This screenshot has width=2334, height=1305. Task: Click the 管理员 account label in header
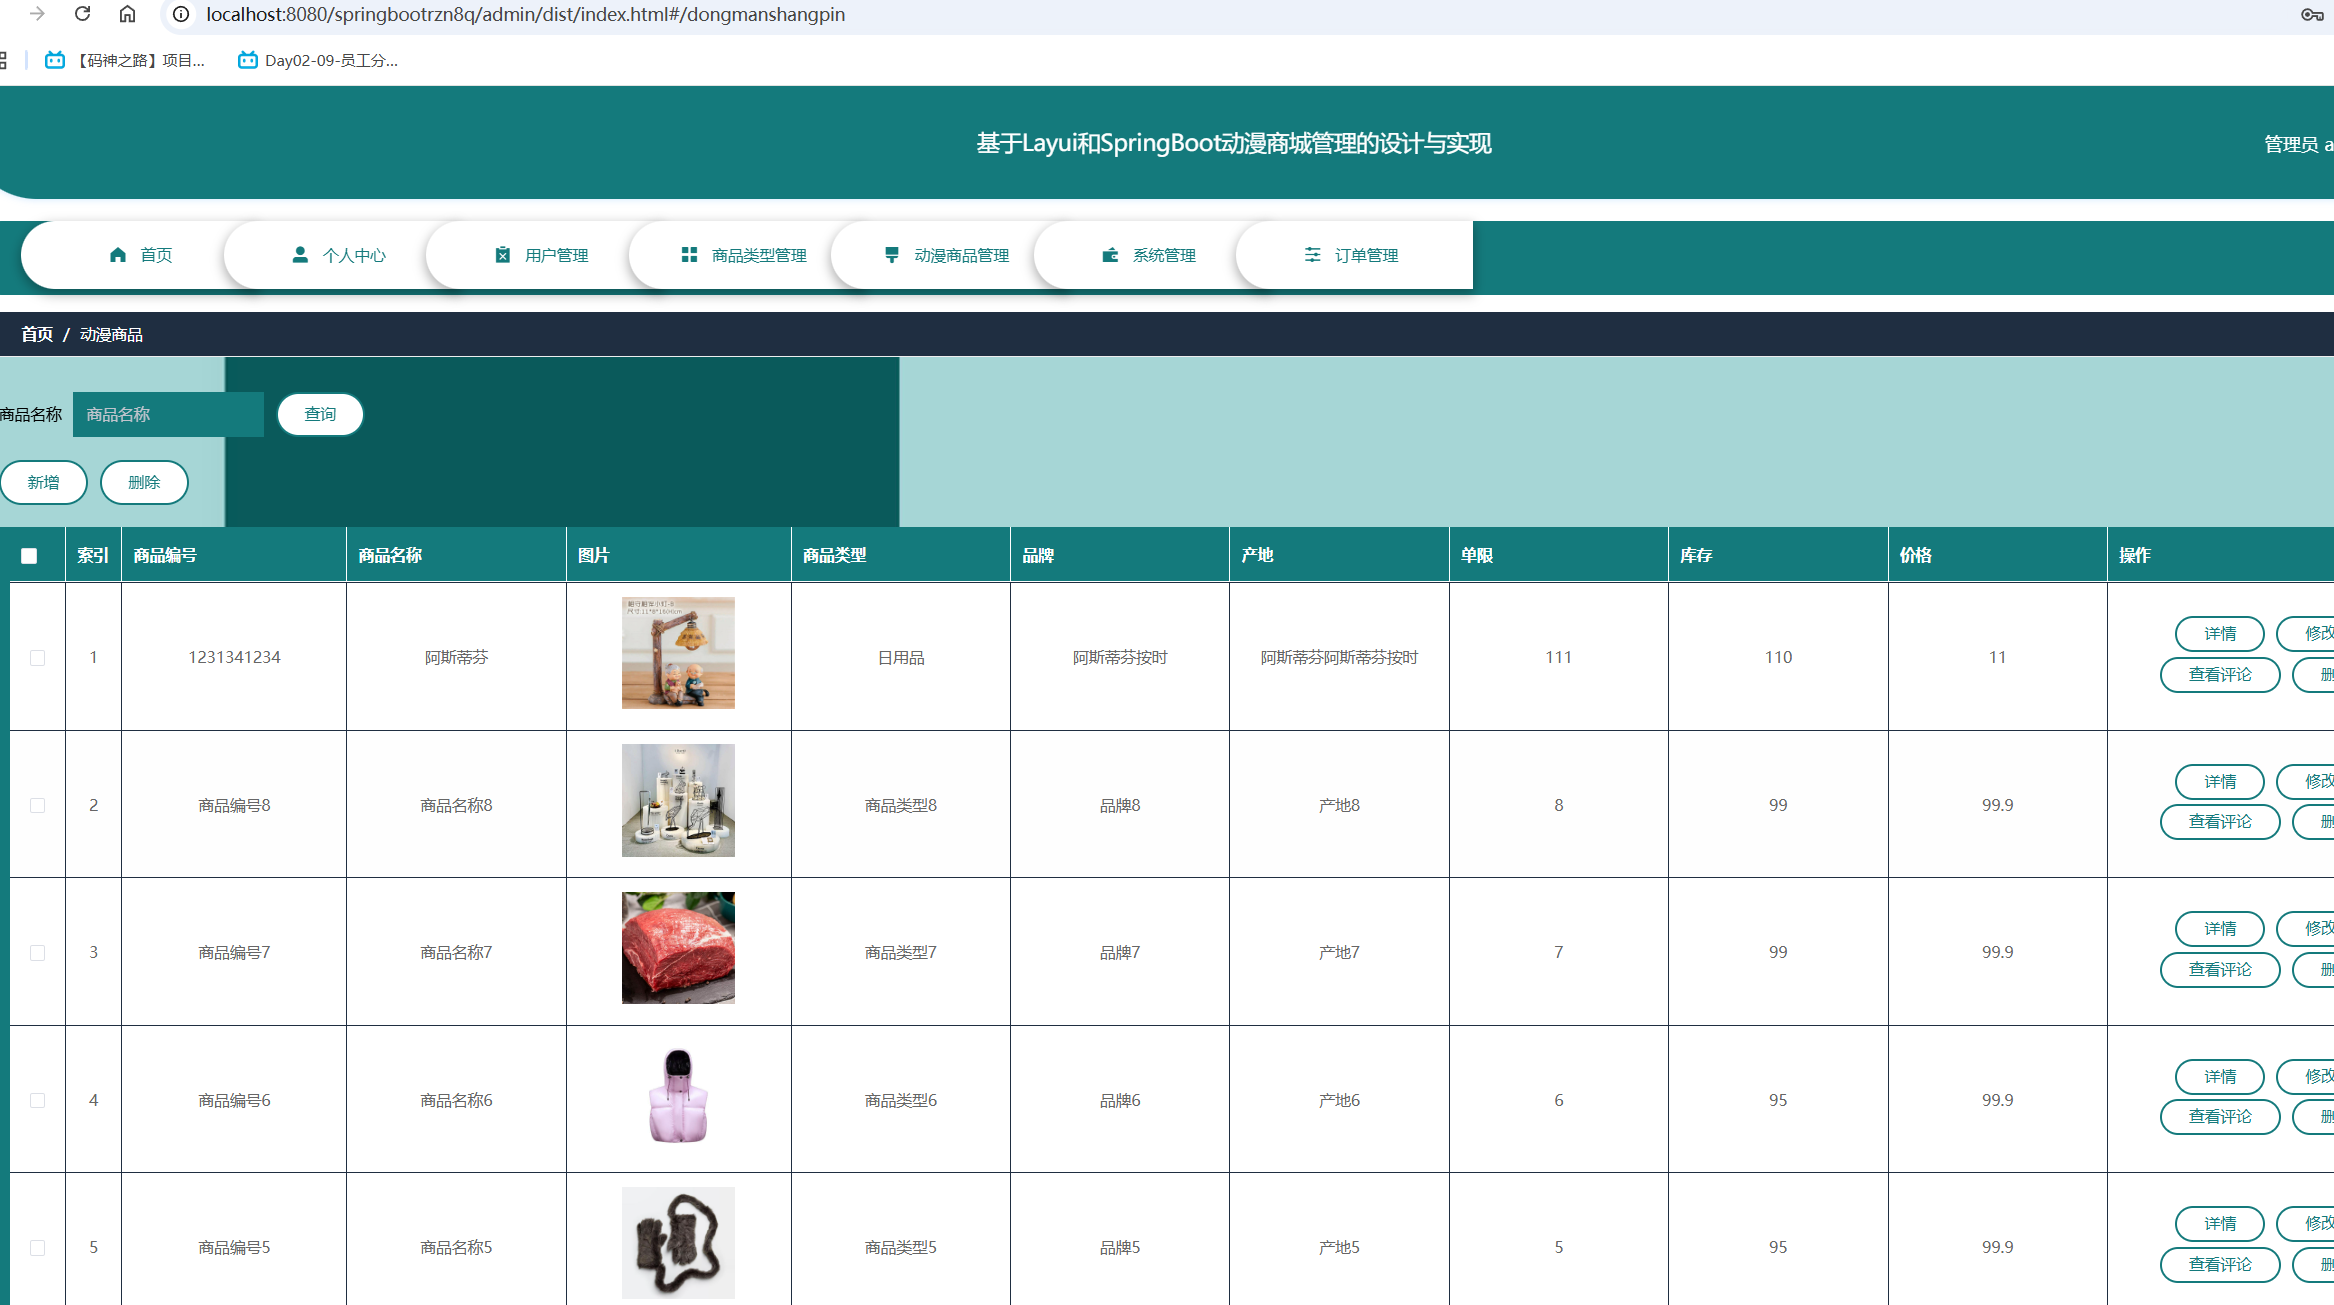coord(2298,144)
